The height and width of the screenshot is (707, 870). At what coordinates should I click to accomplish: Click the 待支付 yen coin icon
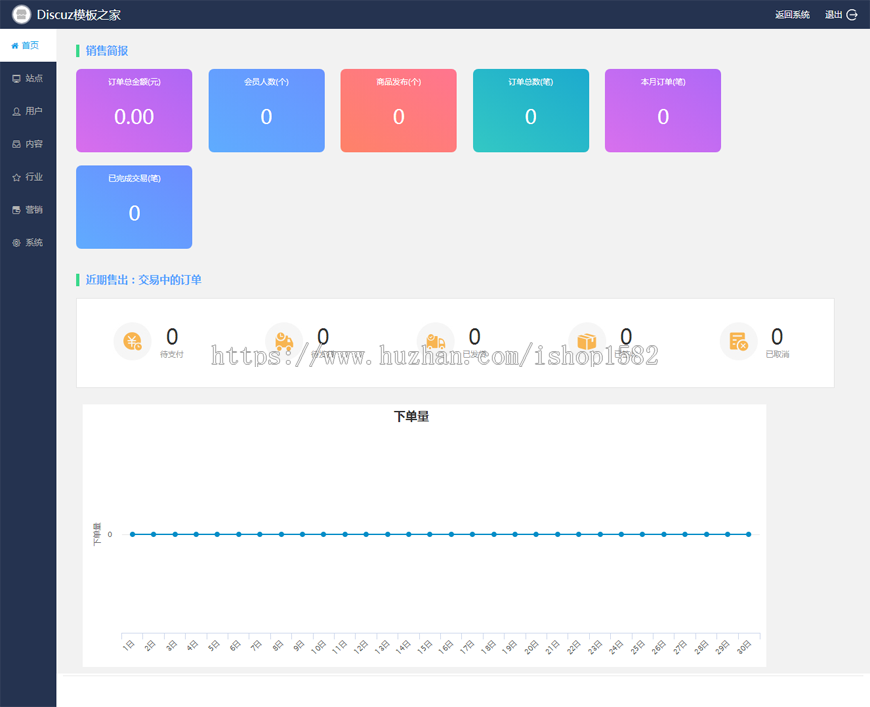133,341
